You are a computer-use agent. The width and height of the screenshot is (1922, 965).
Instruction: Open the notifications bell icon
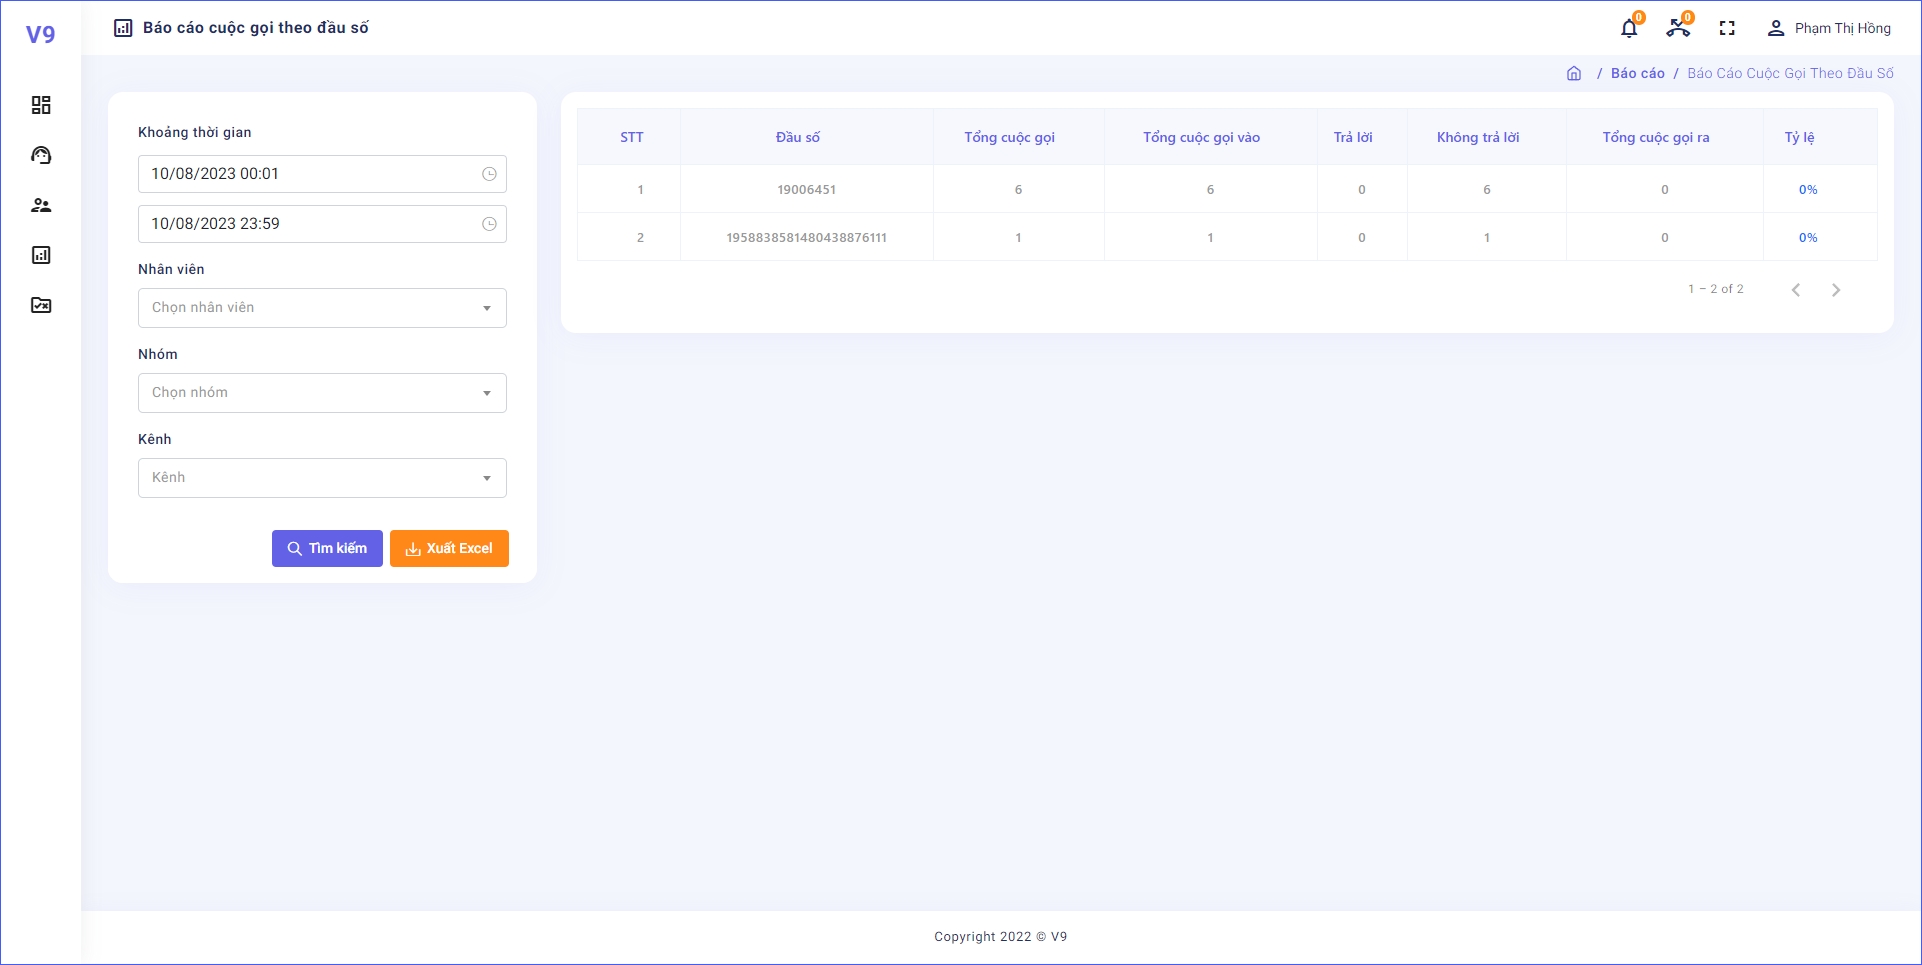tap(1629, 28)
